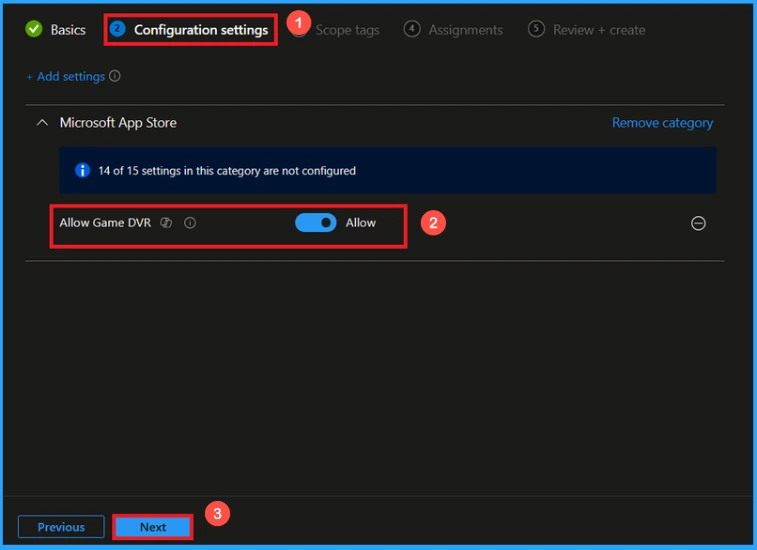
Task: Click the Microsoft App Store heading
Action: coord(118,123)
